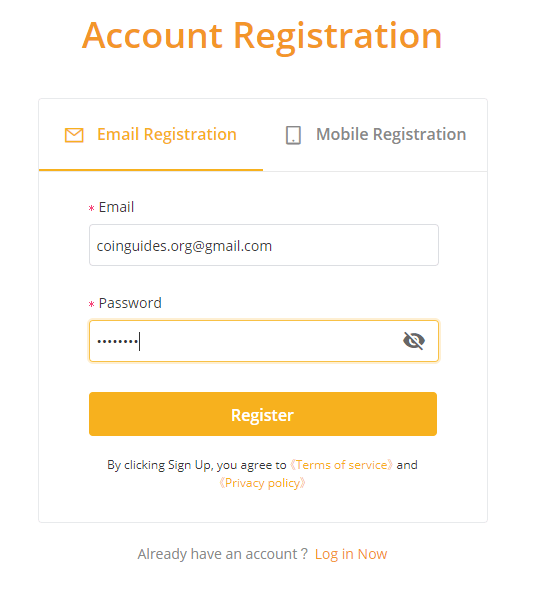This screenshot has height=594, width=552.
Task: Open the Privacy policy link
Action: pos(262,483)
